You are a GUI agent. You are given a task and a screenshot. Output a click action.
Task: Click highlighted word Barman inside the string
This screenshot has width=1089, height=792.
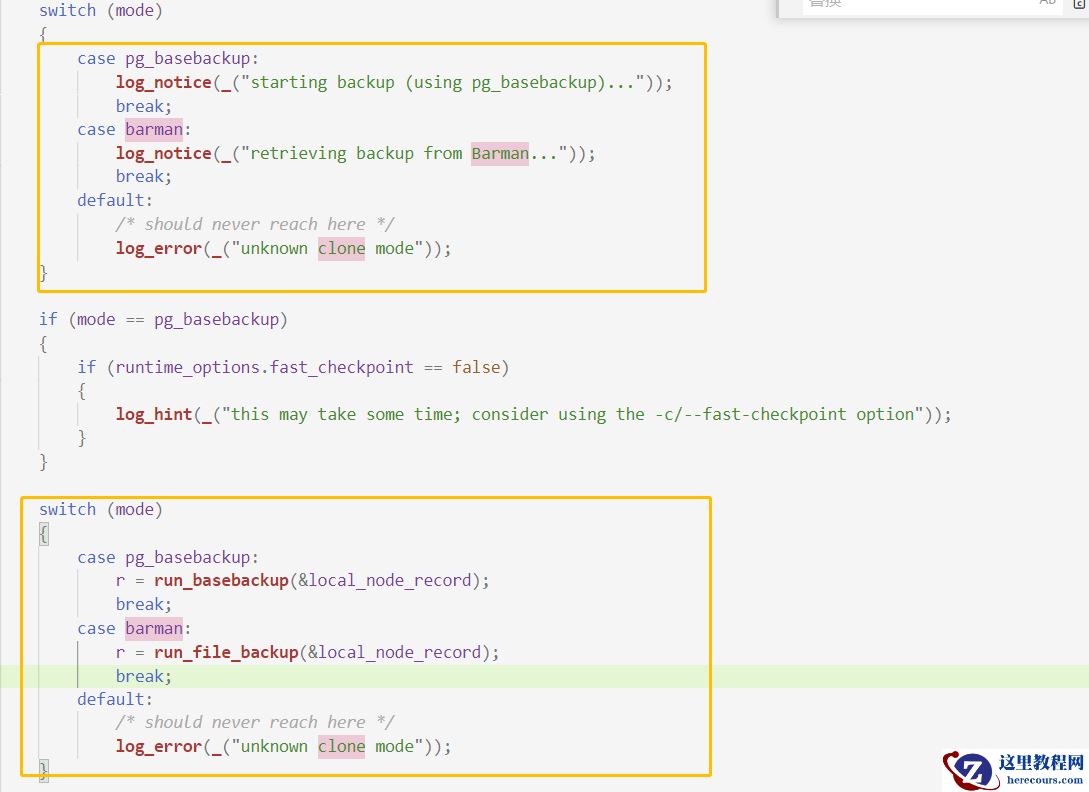(x=500, y=154)
